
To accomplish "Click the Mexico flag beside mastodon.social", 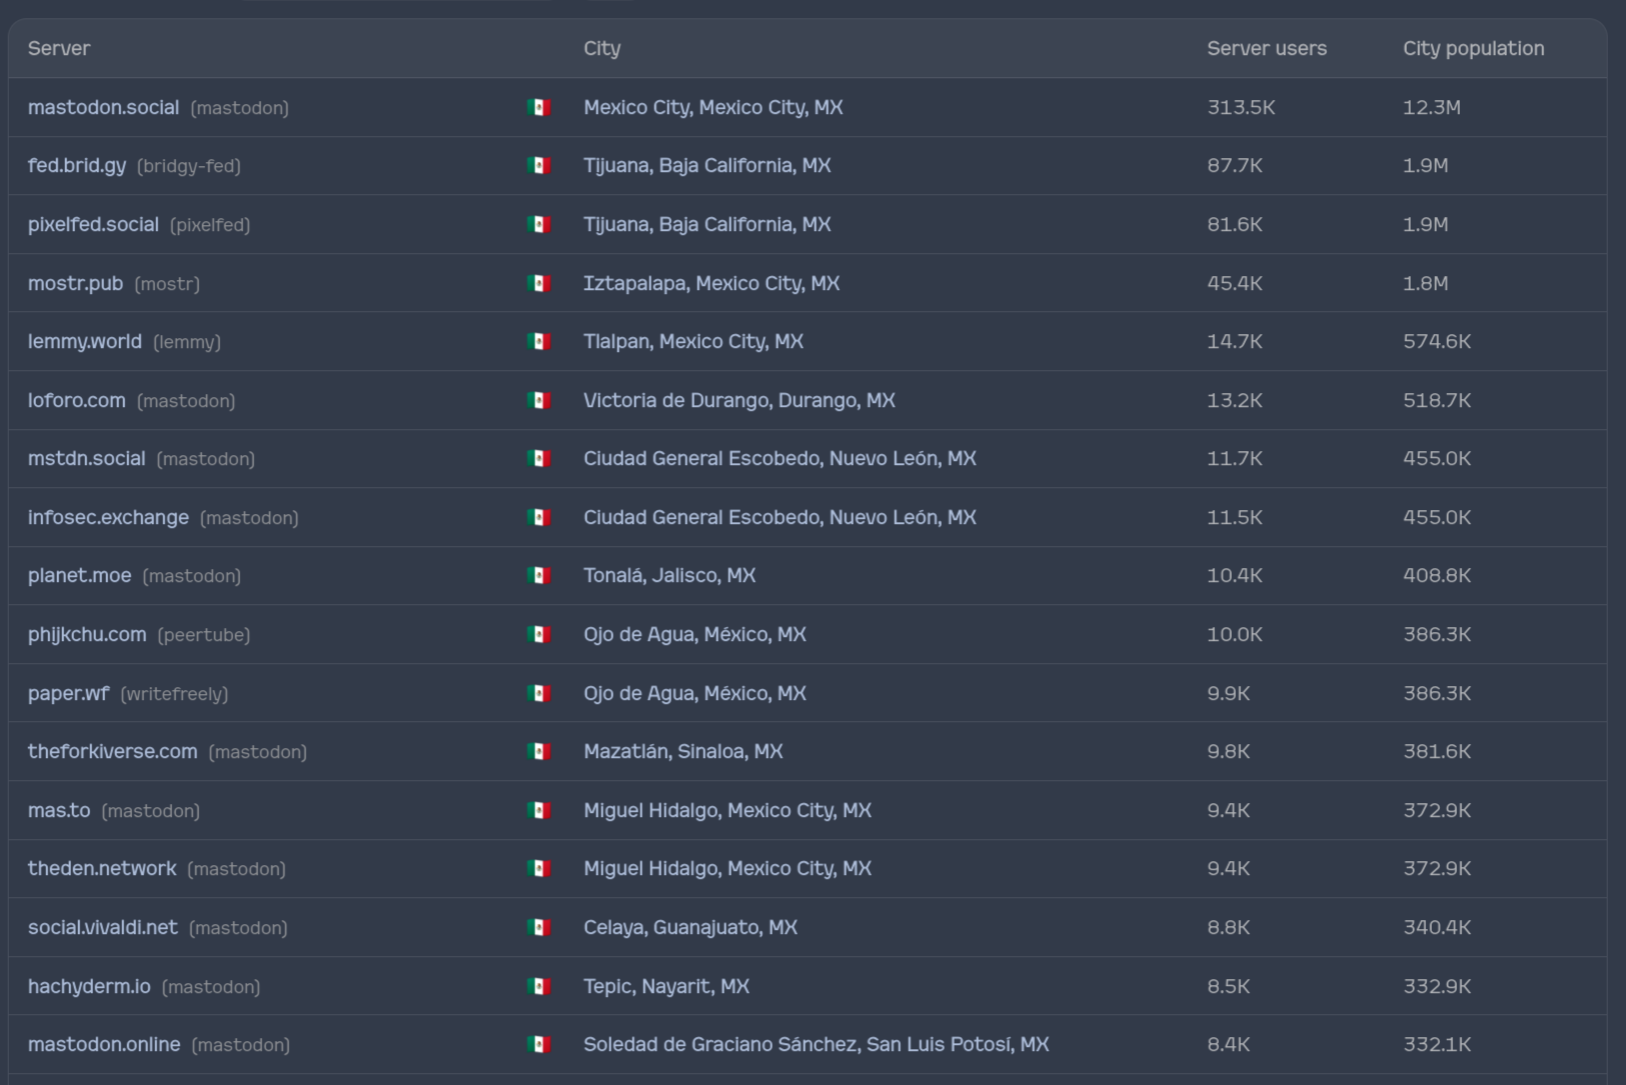I will tap(539, 107).
